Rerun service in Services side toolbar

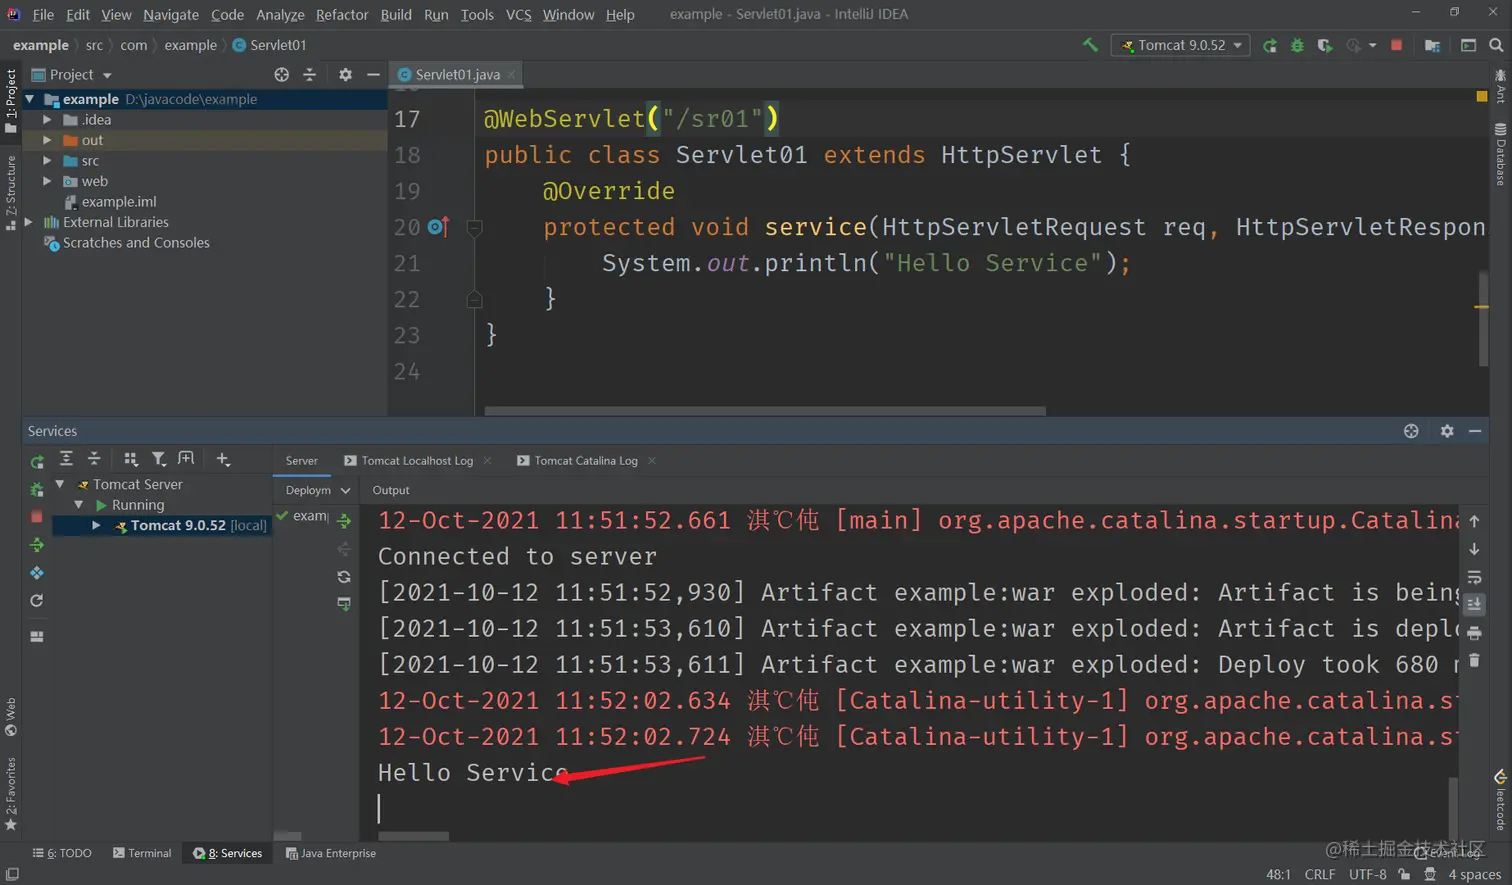coord(37,461)
